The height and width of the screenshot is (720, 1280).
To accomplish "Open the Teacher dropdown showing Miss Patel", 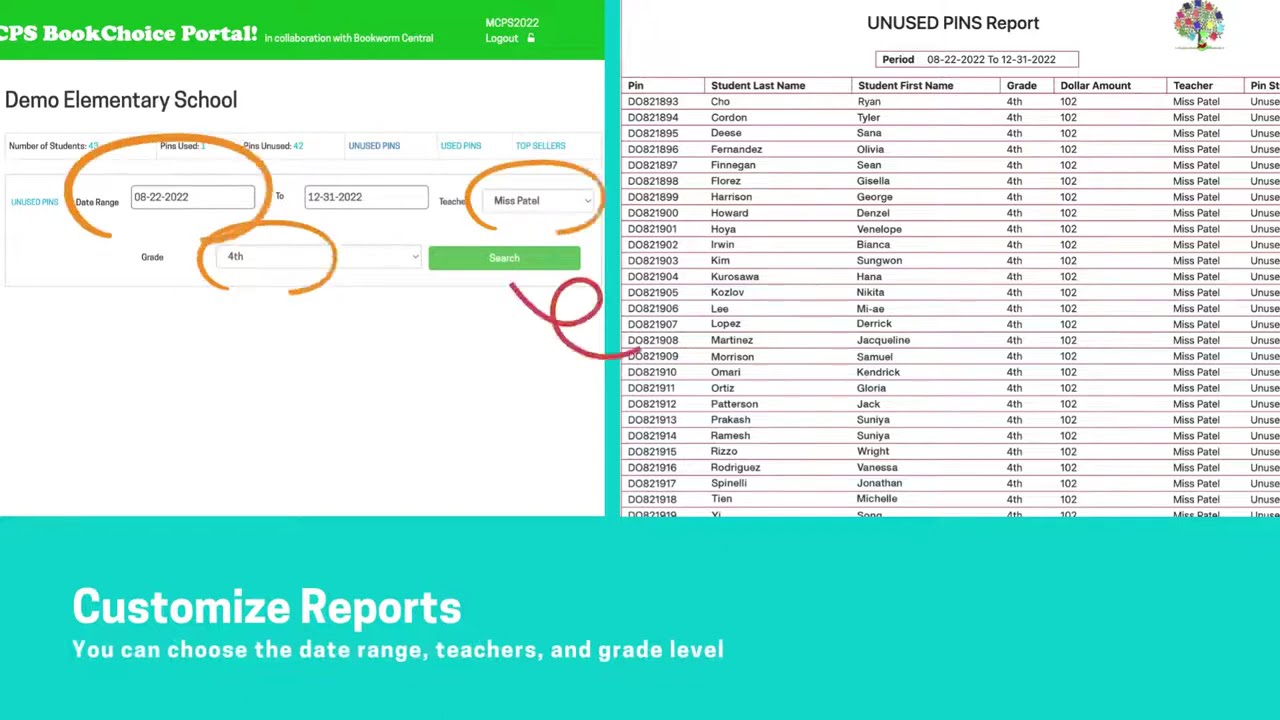I will [539, 201].
